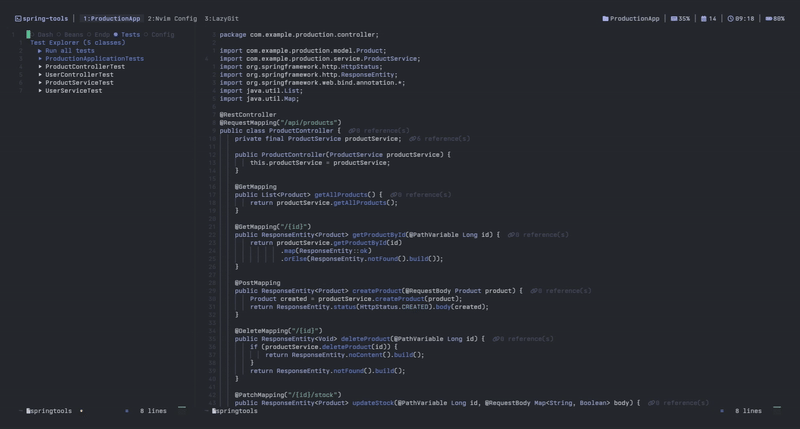Select the Endp view radio

(x=89, y=35)
